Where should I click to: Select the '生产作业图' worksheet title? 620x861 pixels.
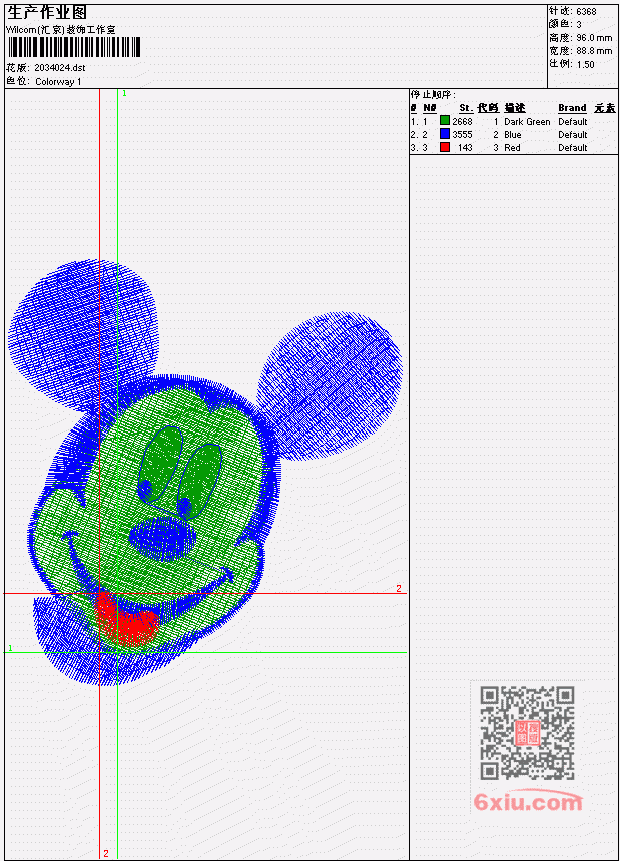point(47,13)
